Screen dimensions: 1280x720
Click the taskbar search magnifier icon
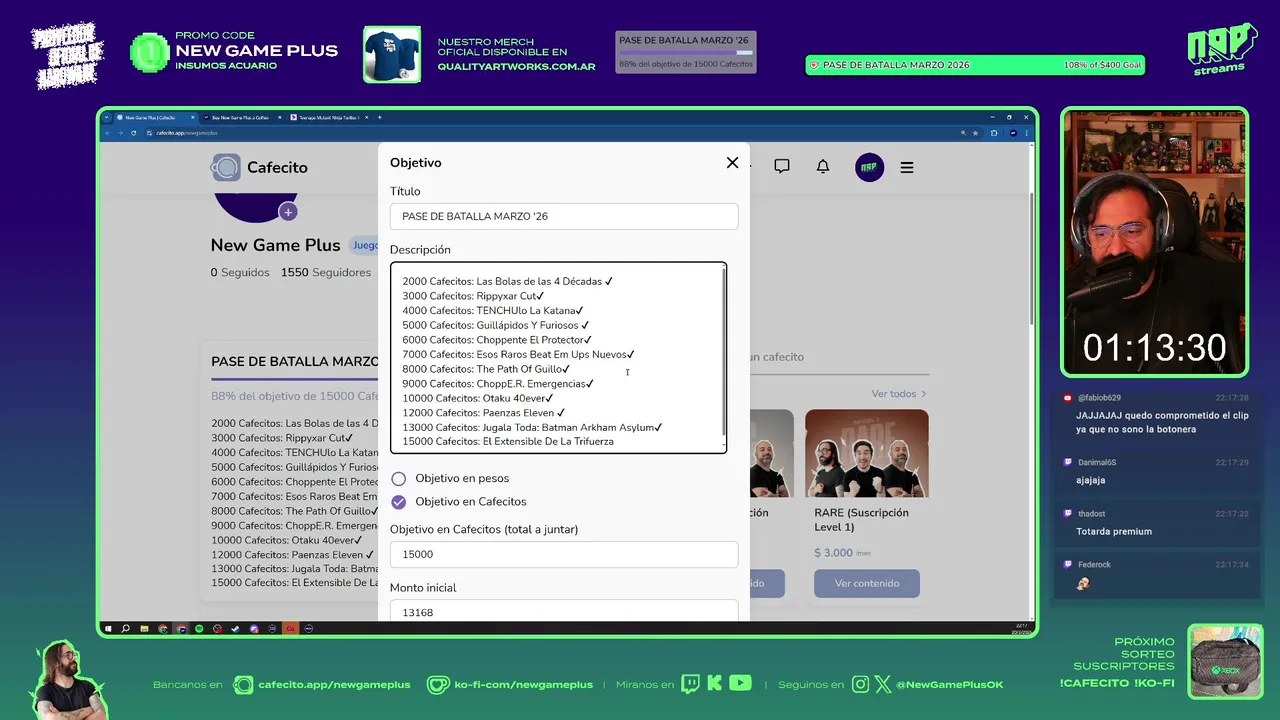[126, 629]
